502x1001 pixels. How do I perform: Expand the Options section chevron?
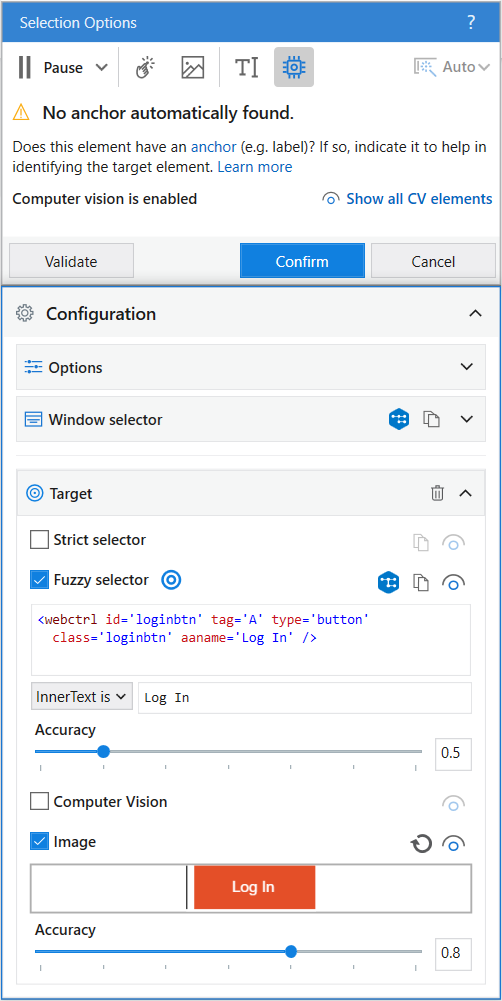point(467,367)
